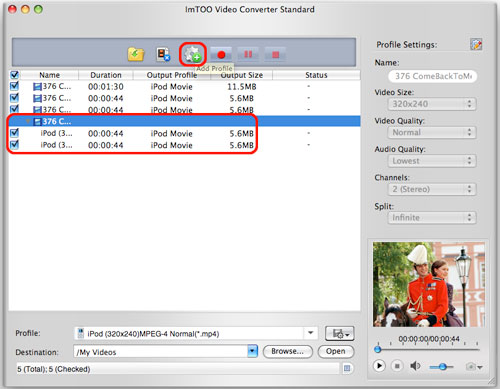Sort by the Output Size column header
The width and height of the screenshot is (500, 389).
(242, 75)
